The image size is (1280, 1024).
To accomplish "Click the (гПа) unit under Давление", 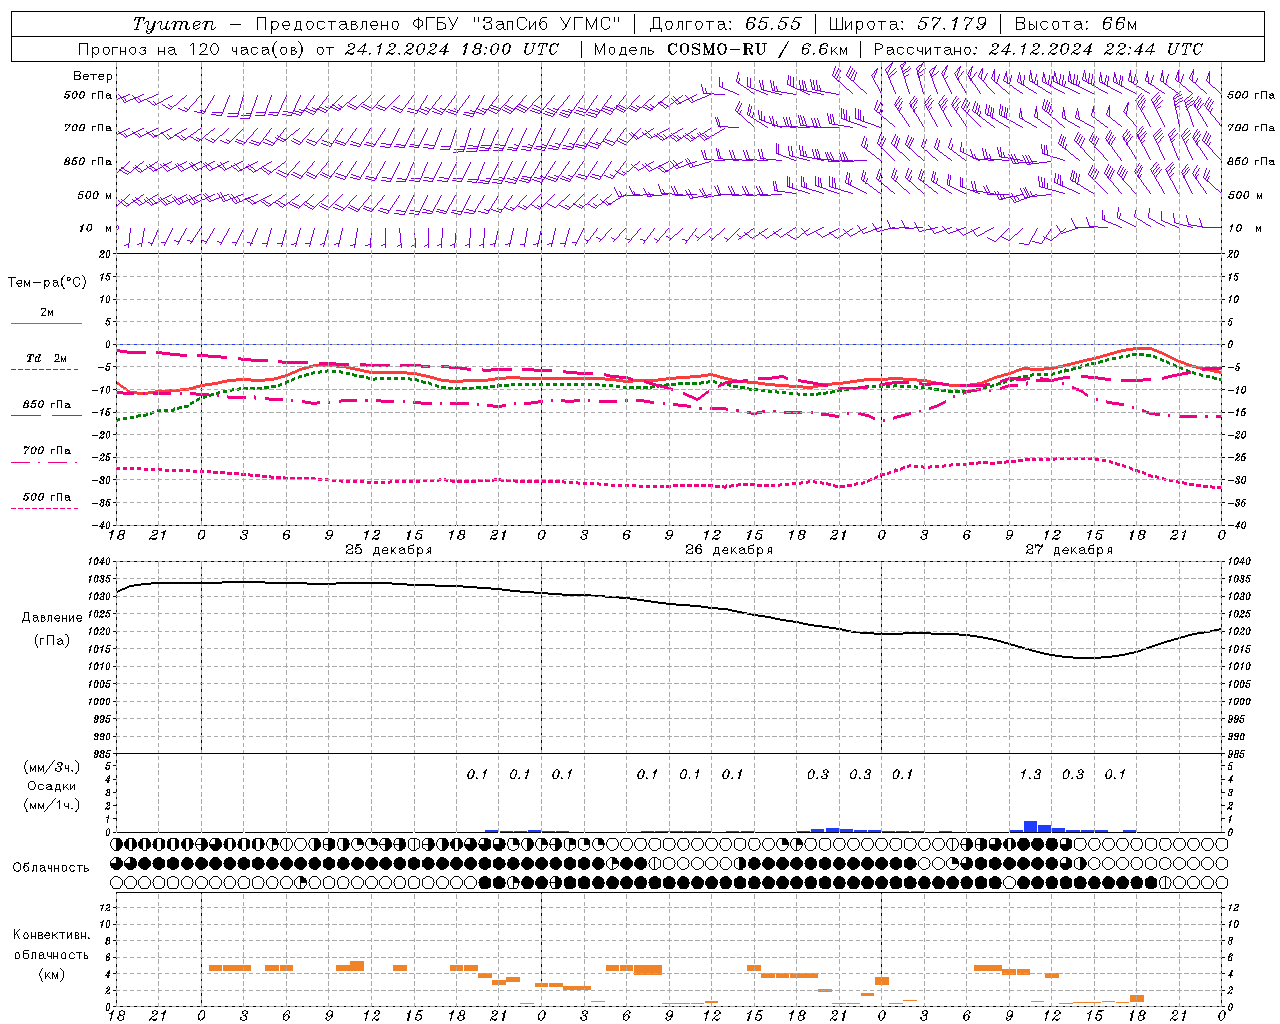I will [x=52, y=640].
